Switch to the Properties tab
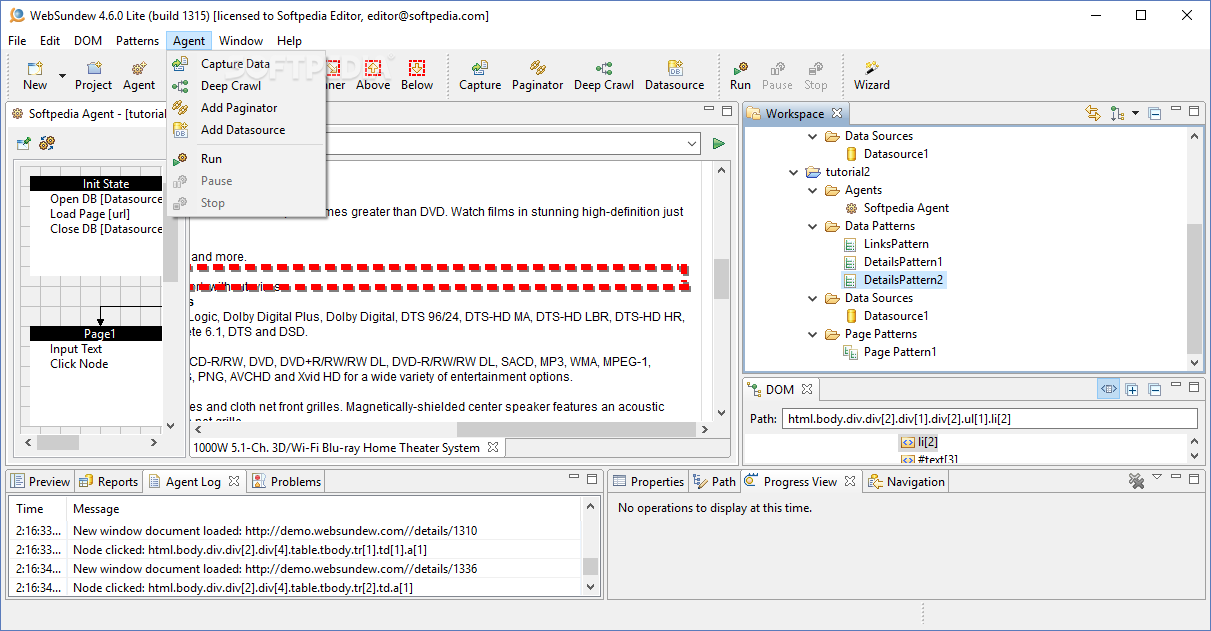This screenshot has height=631, width=1211. tap(648, 482)
